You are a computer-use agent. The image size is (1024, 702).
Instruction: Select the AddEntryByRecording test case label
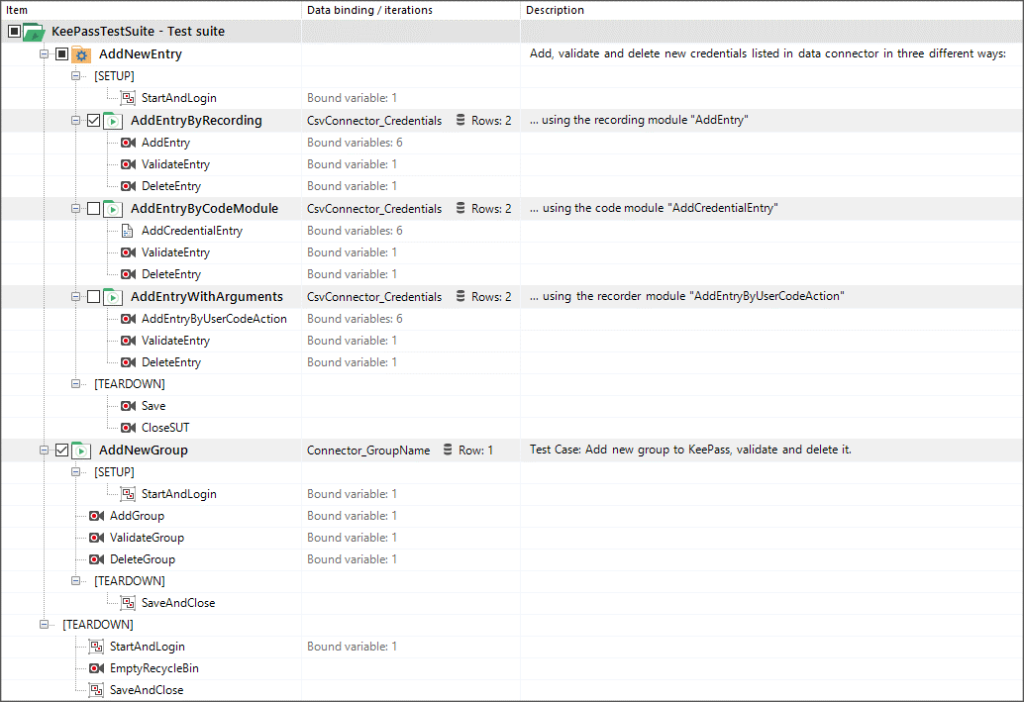click(196, 120)
